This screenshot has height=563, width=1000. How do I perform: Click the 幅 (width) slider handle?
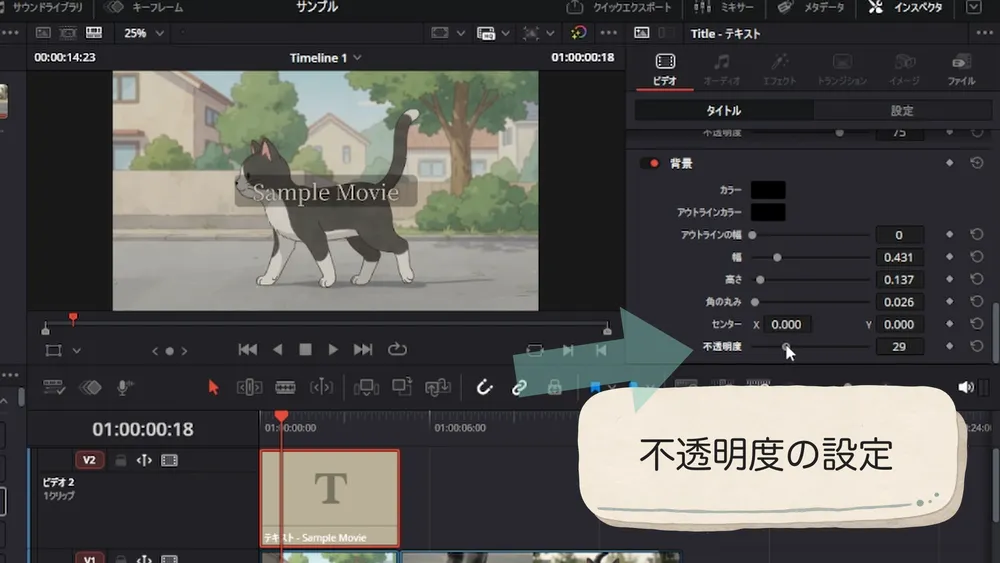[x=777, y=258]
